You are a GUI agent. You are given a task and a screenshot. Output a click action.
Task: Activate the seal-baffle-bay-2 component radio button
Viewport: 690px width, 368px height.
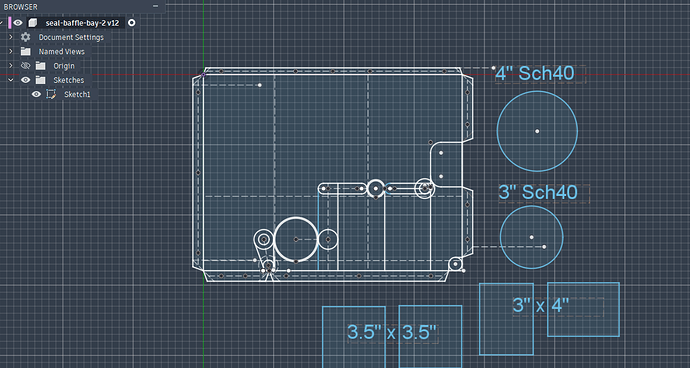click(x=131, y=22)
